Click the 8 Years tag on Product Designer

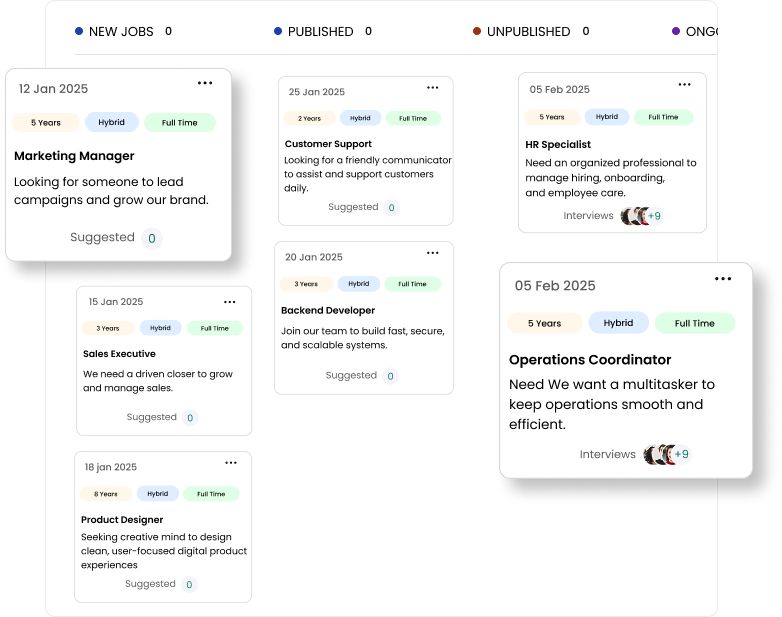106,494
